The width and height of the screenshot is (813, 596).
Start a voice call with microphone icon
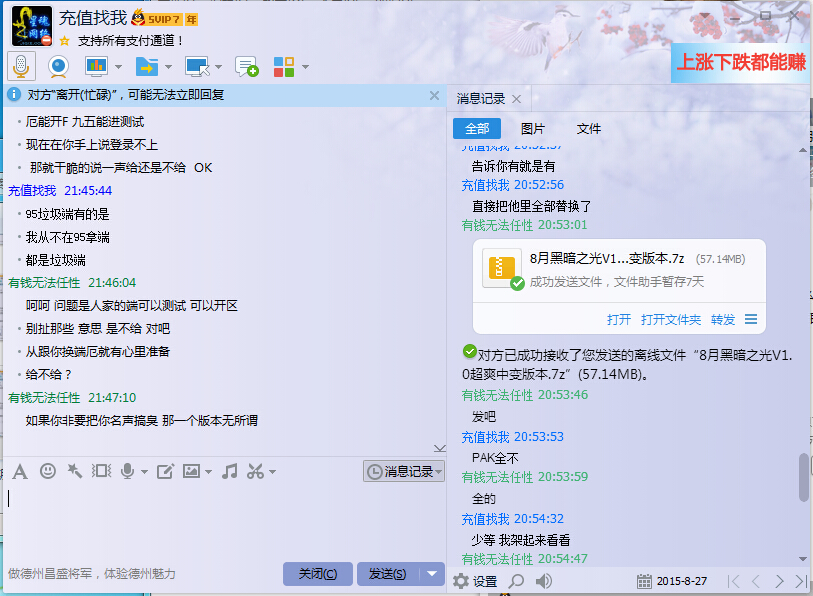pos(20,66)
